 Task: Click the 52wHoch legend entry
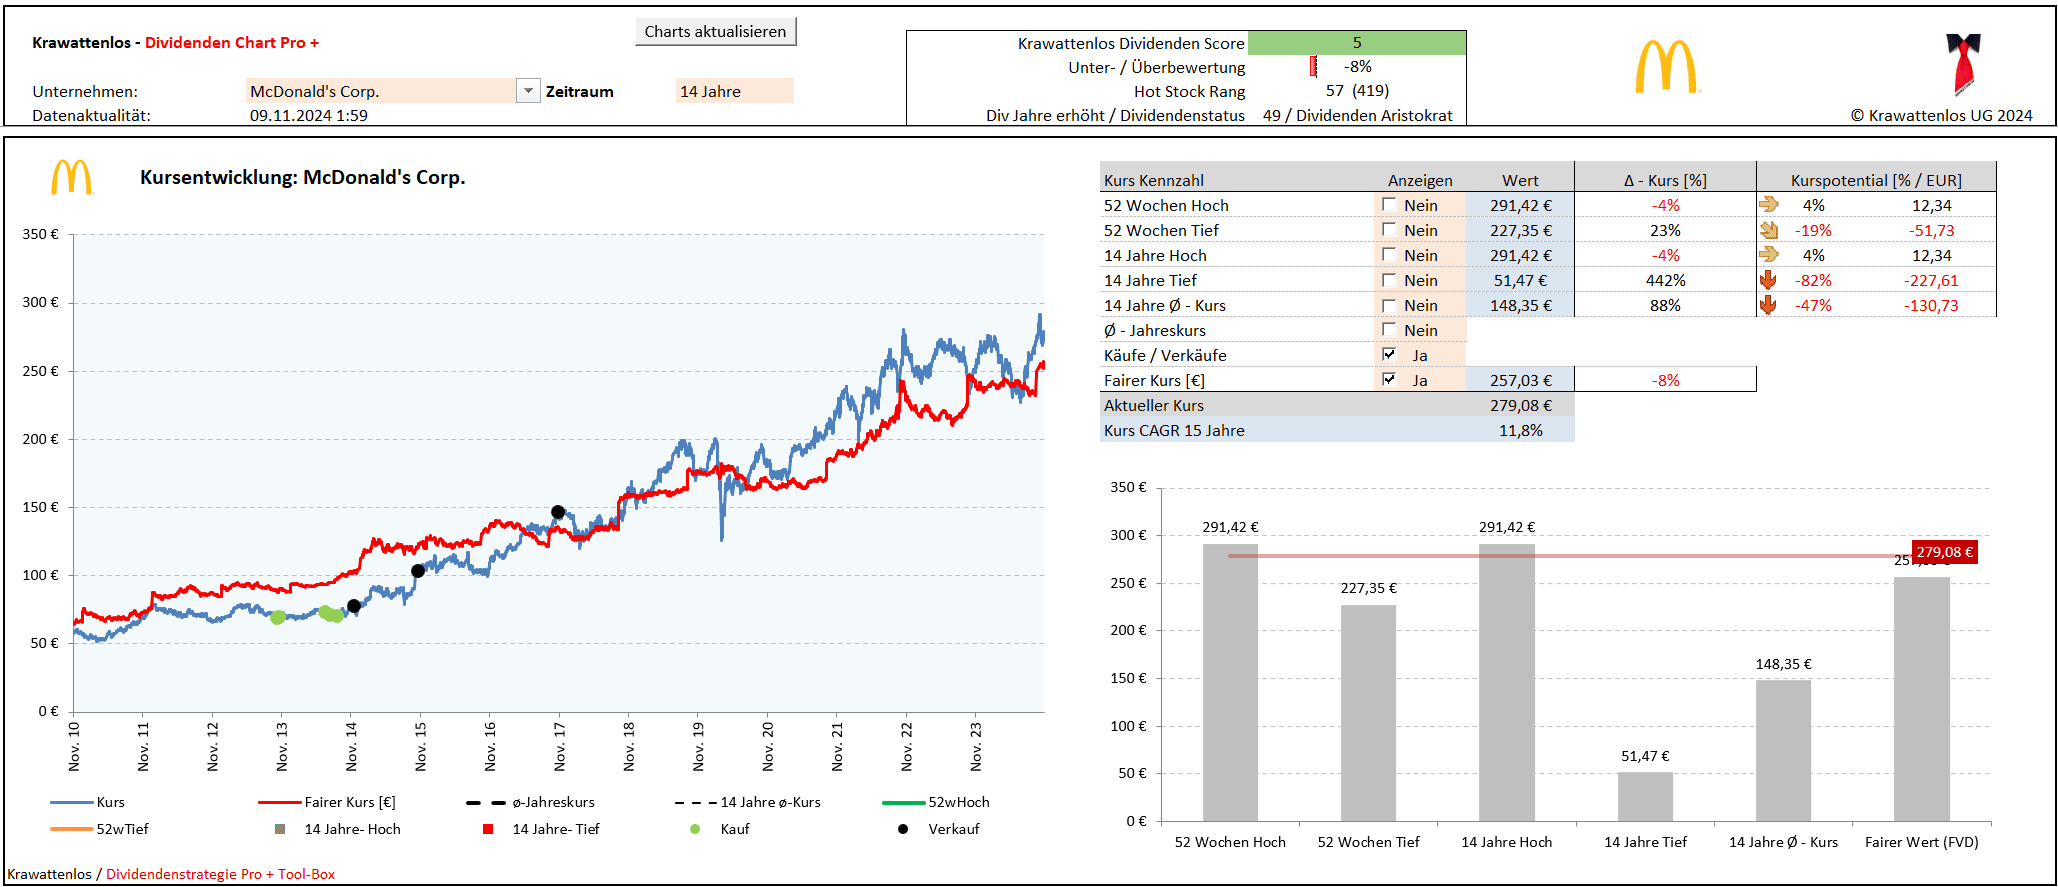pyautogui.click(x=936, y=802)
